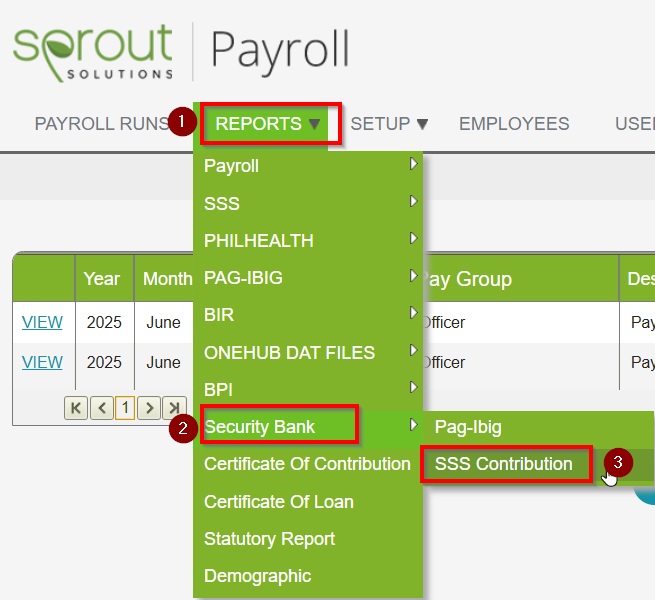Expand the Security Bank submenu
Viewport: 655px width, 600px height.
pos(308,427)
